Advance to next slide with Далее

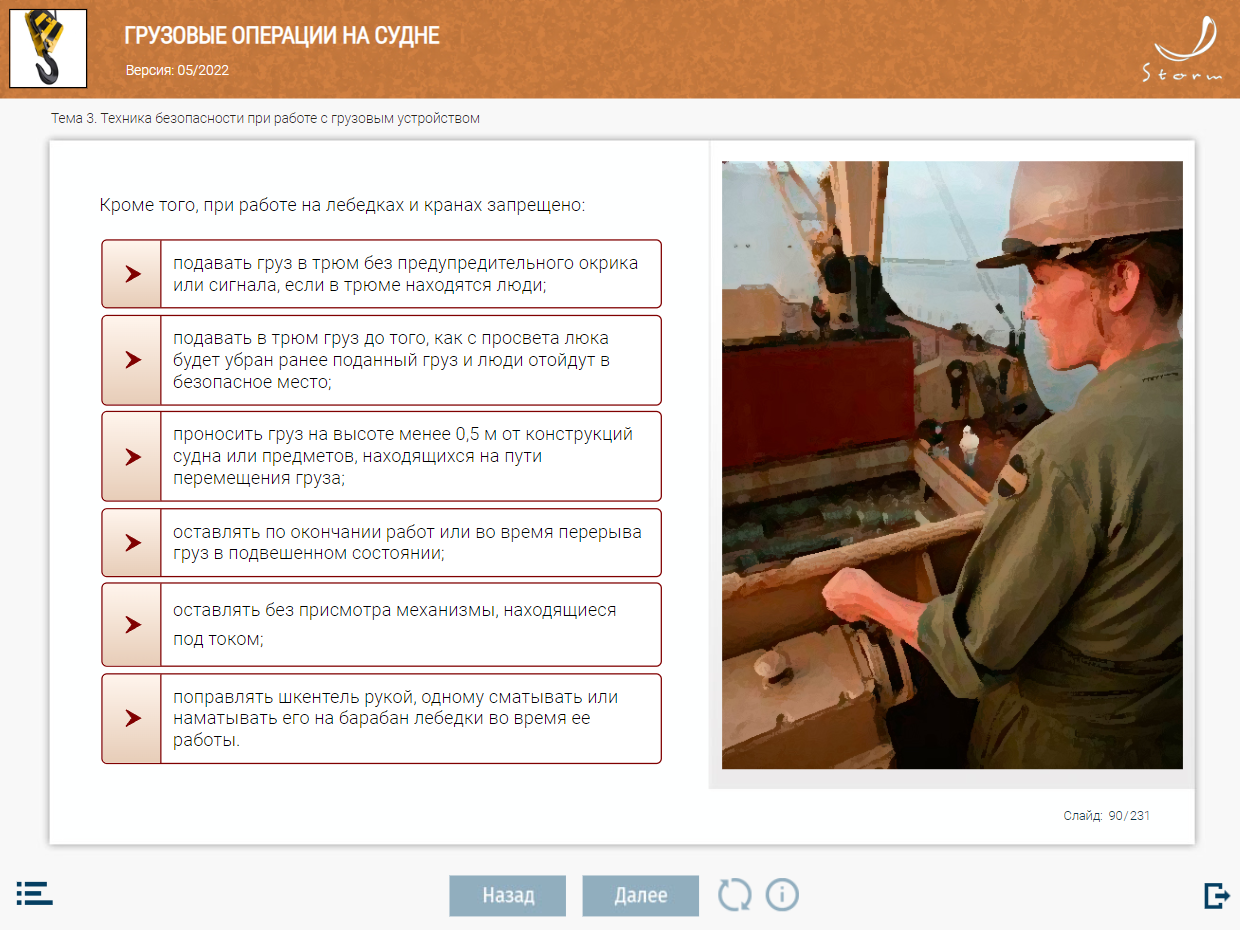(641, 896)
